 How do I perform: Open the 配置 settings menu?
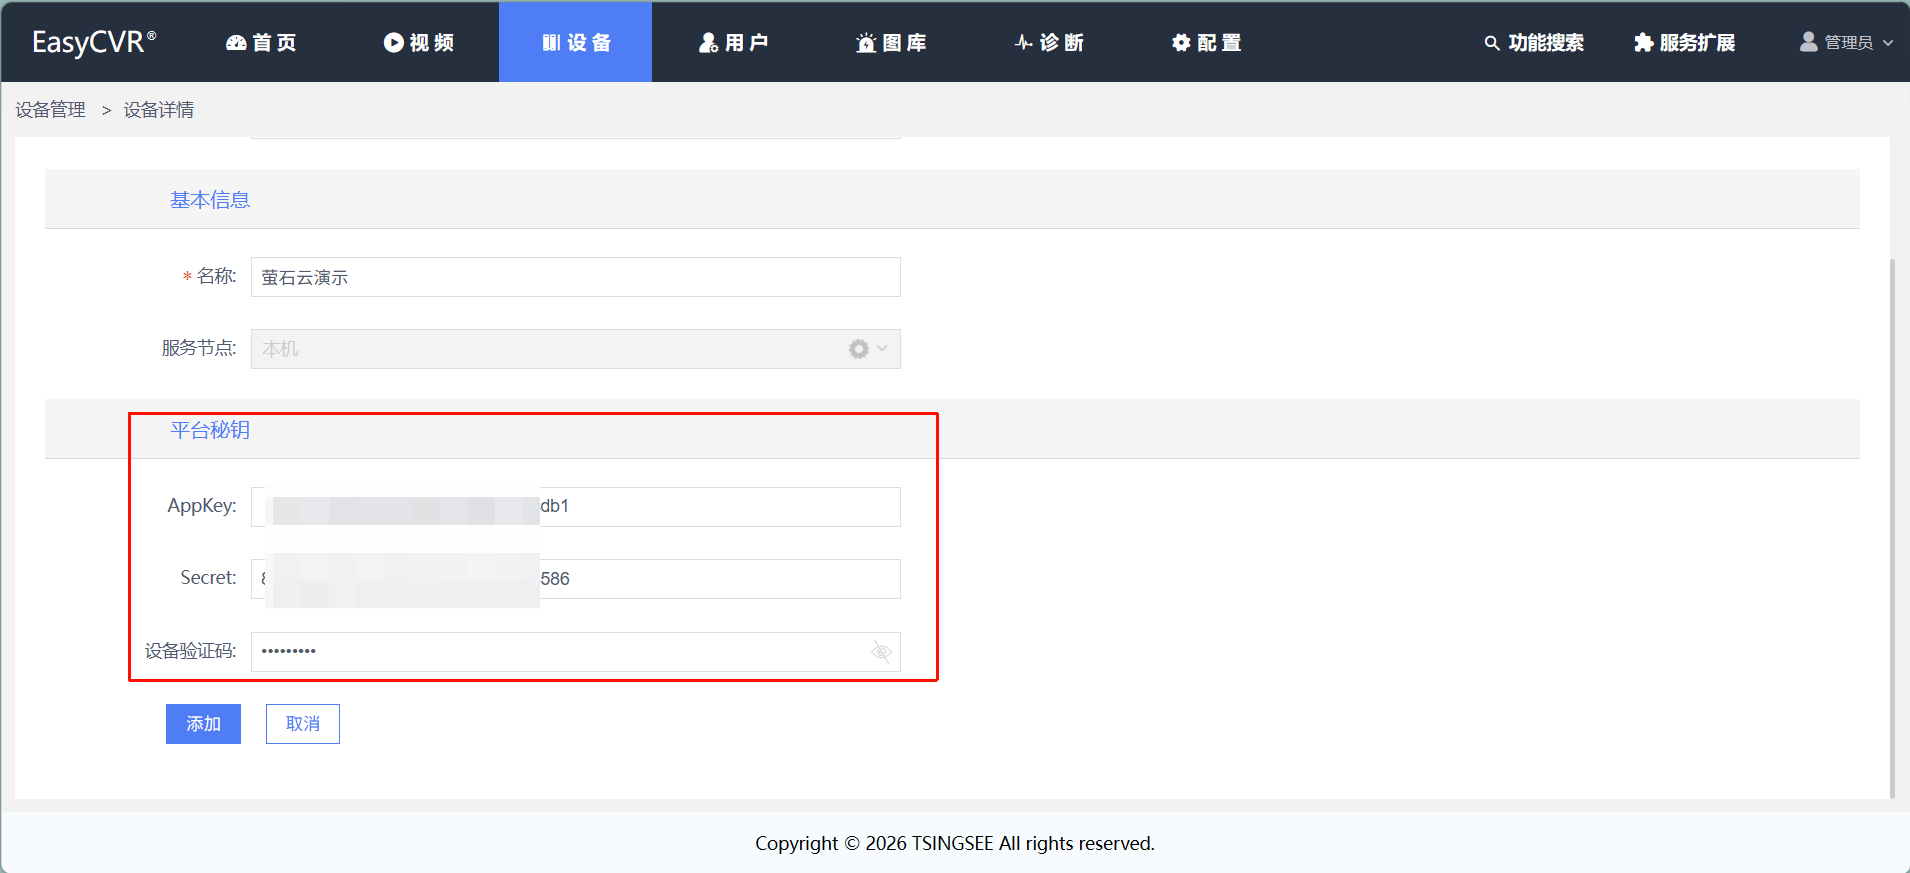coord(1206,42)
